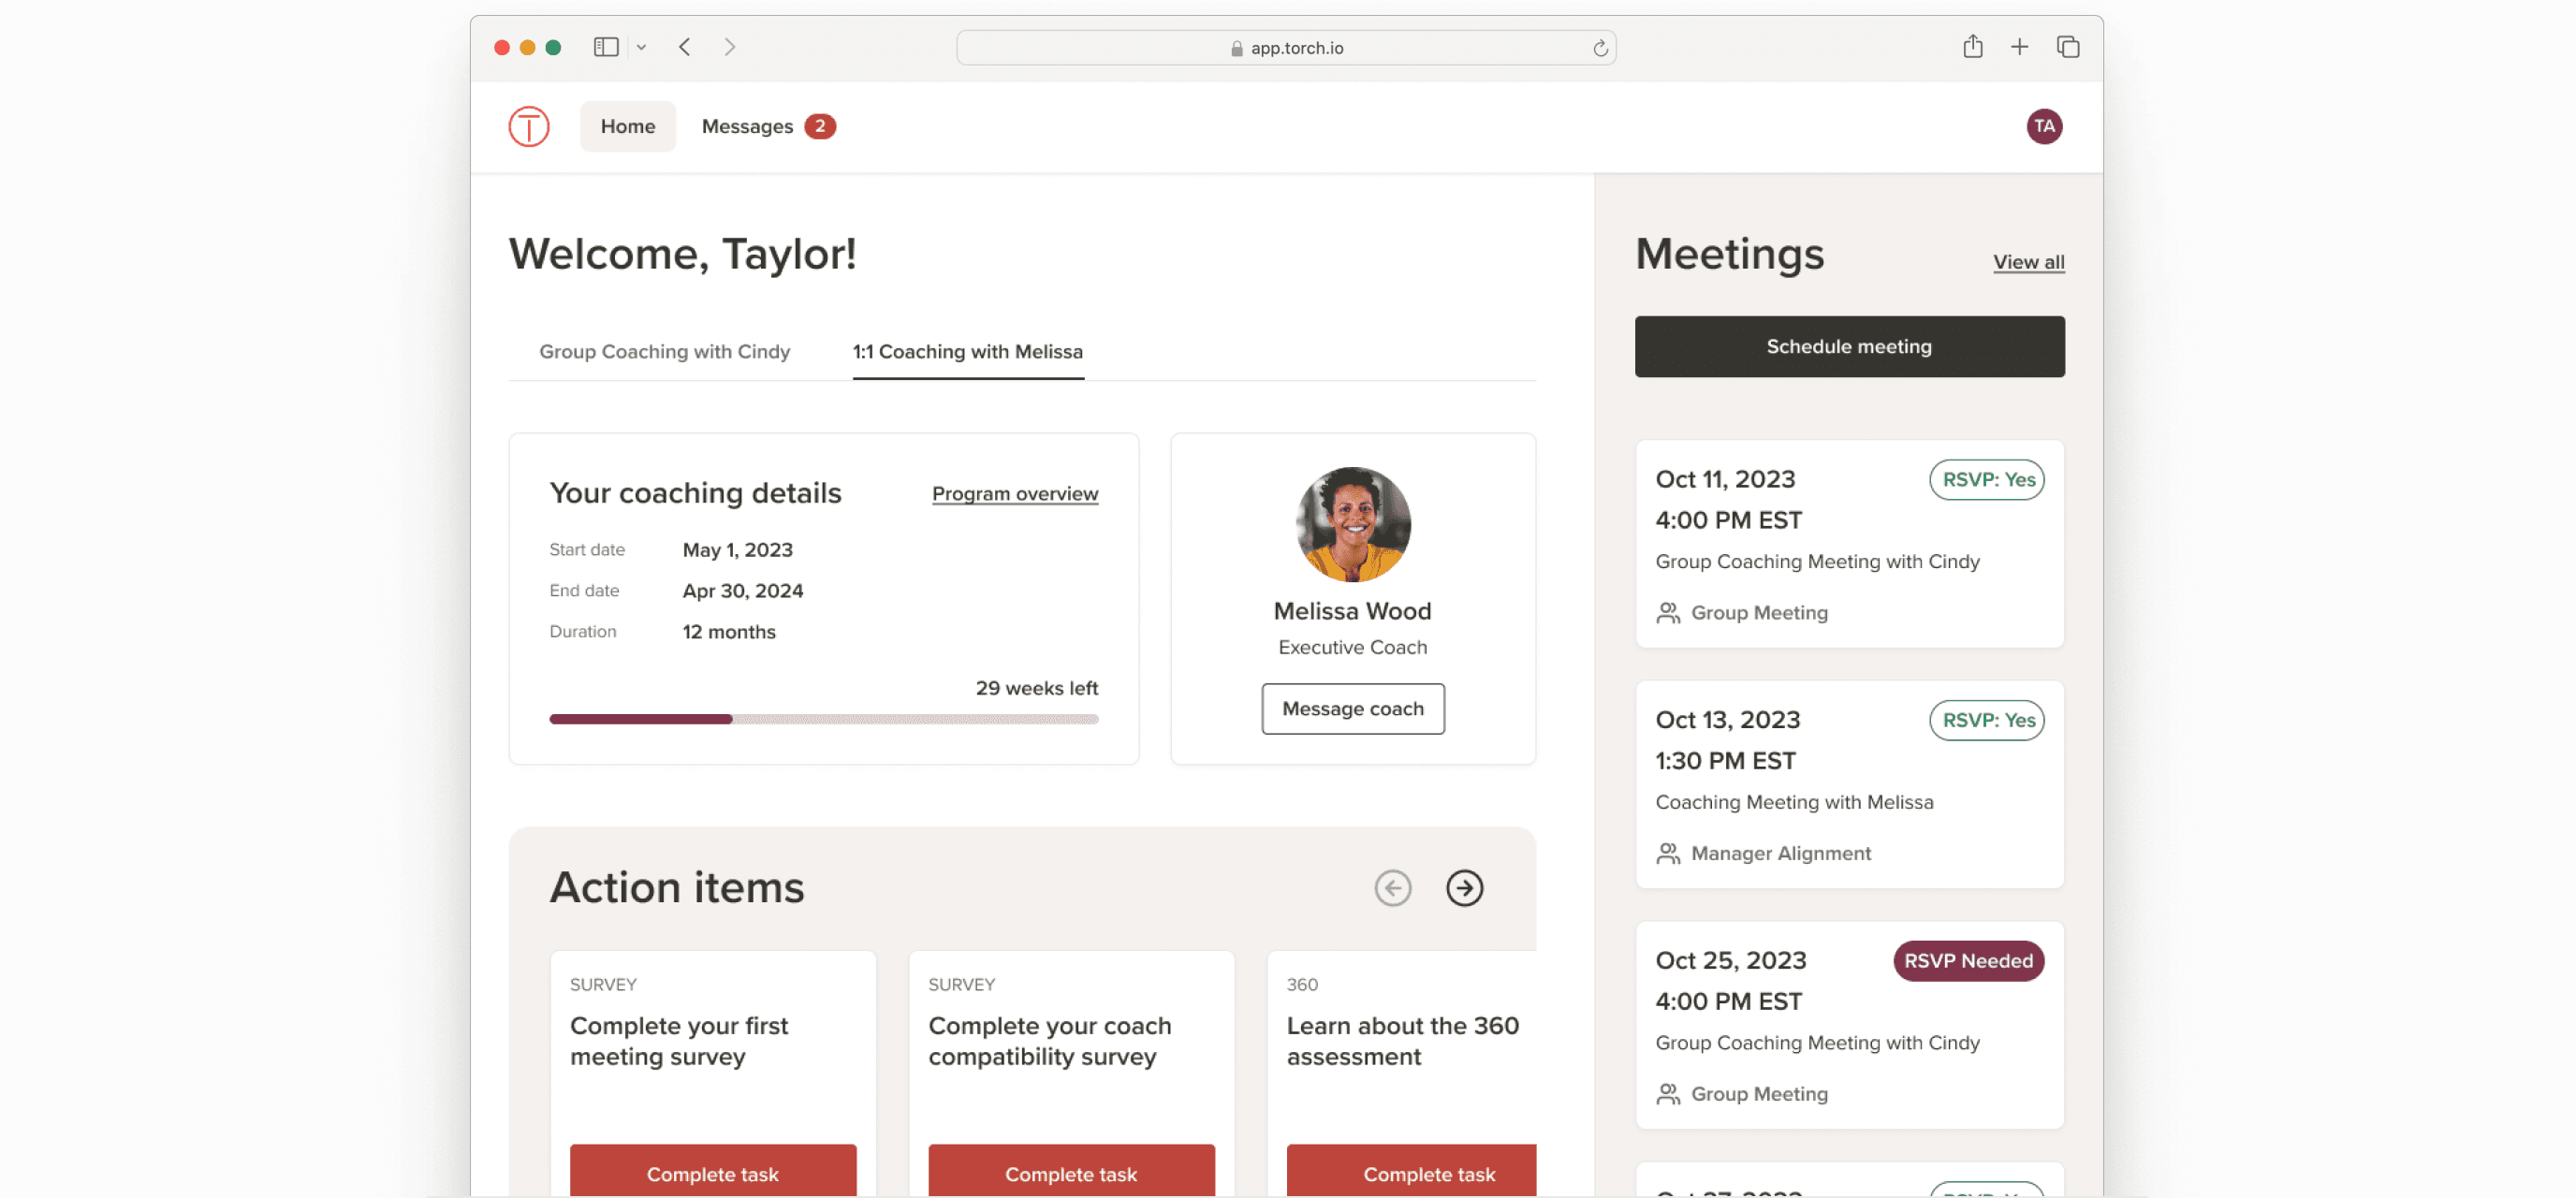Open Messages with the unread badge
The width and height of the screenshot is (2576, 1198).
[x=748, y=126]
